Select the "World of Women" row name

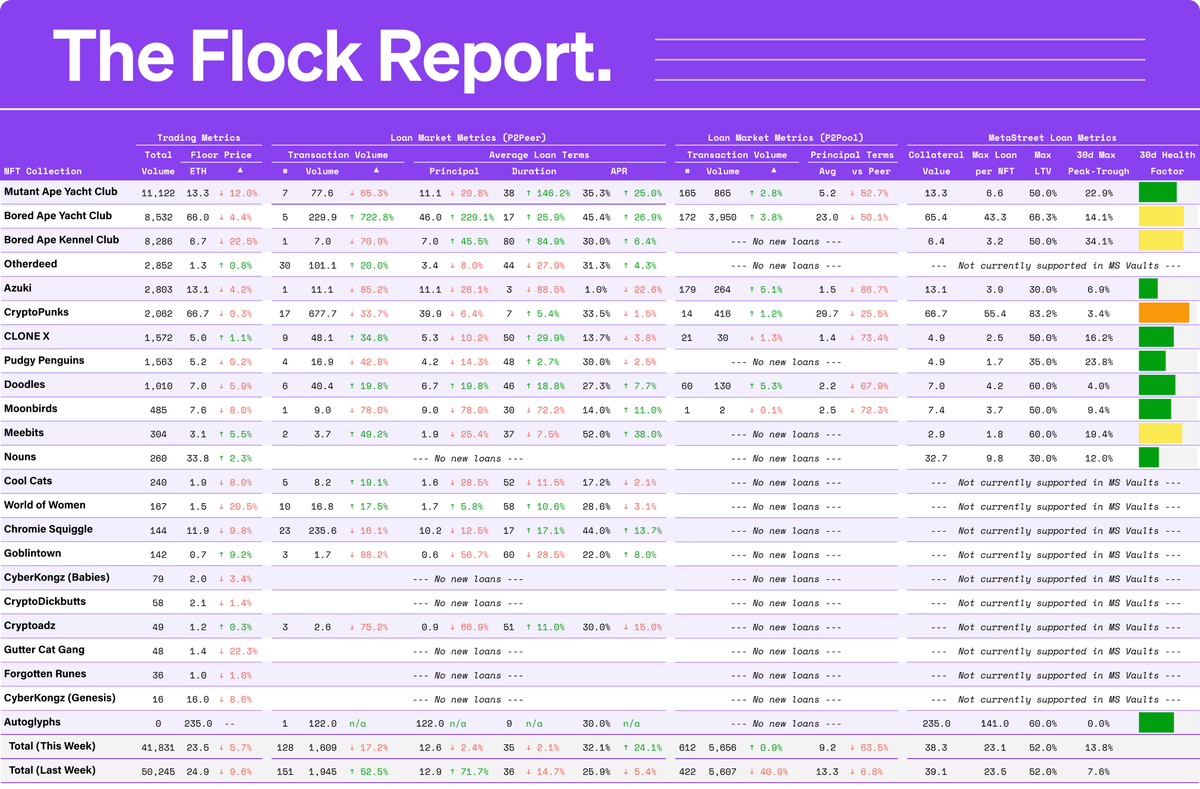pyautogui.click(x=46, y=505)
